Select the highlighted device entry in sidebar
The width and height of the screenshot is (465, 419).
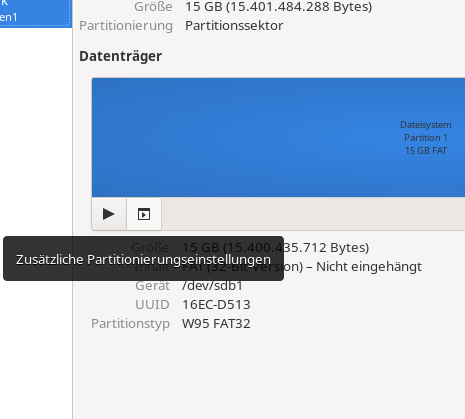[36, 14]
